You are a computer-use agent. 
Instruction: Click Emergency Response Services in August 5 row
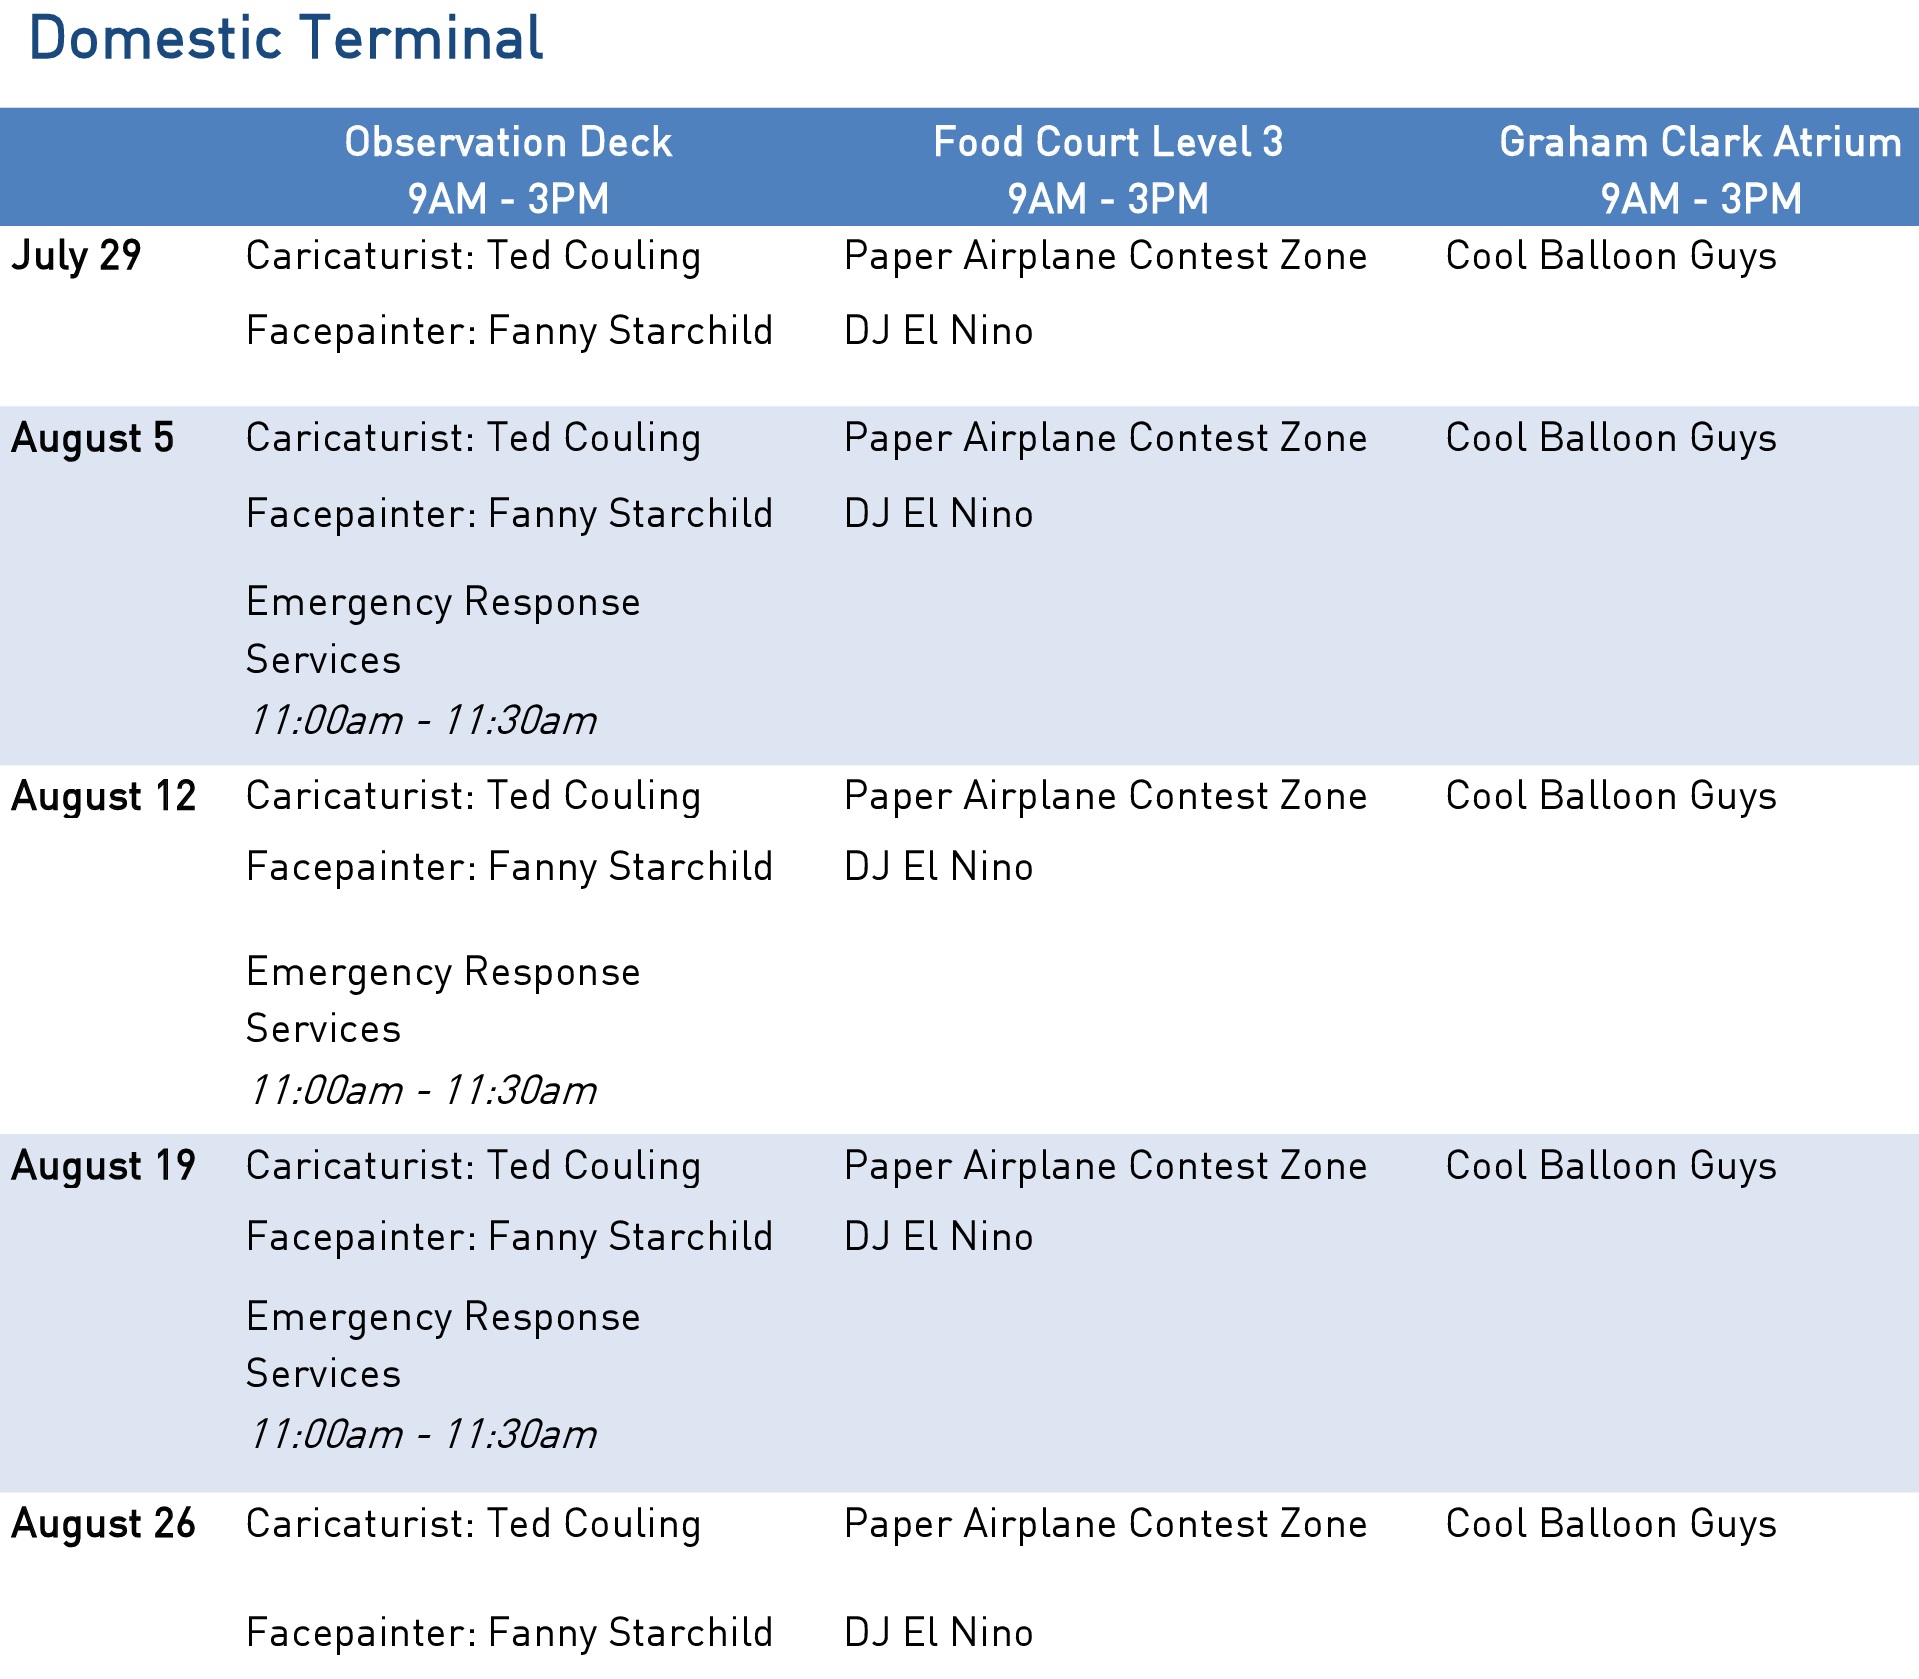(x=443, y=631)
